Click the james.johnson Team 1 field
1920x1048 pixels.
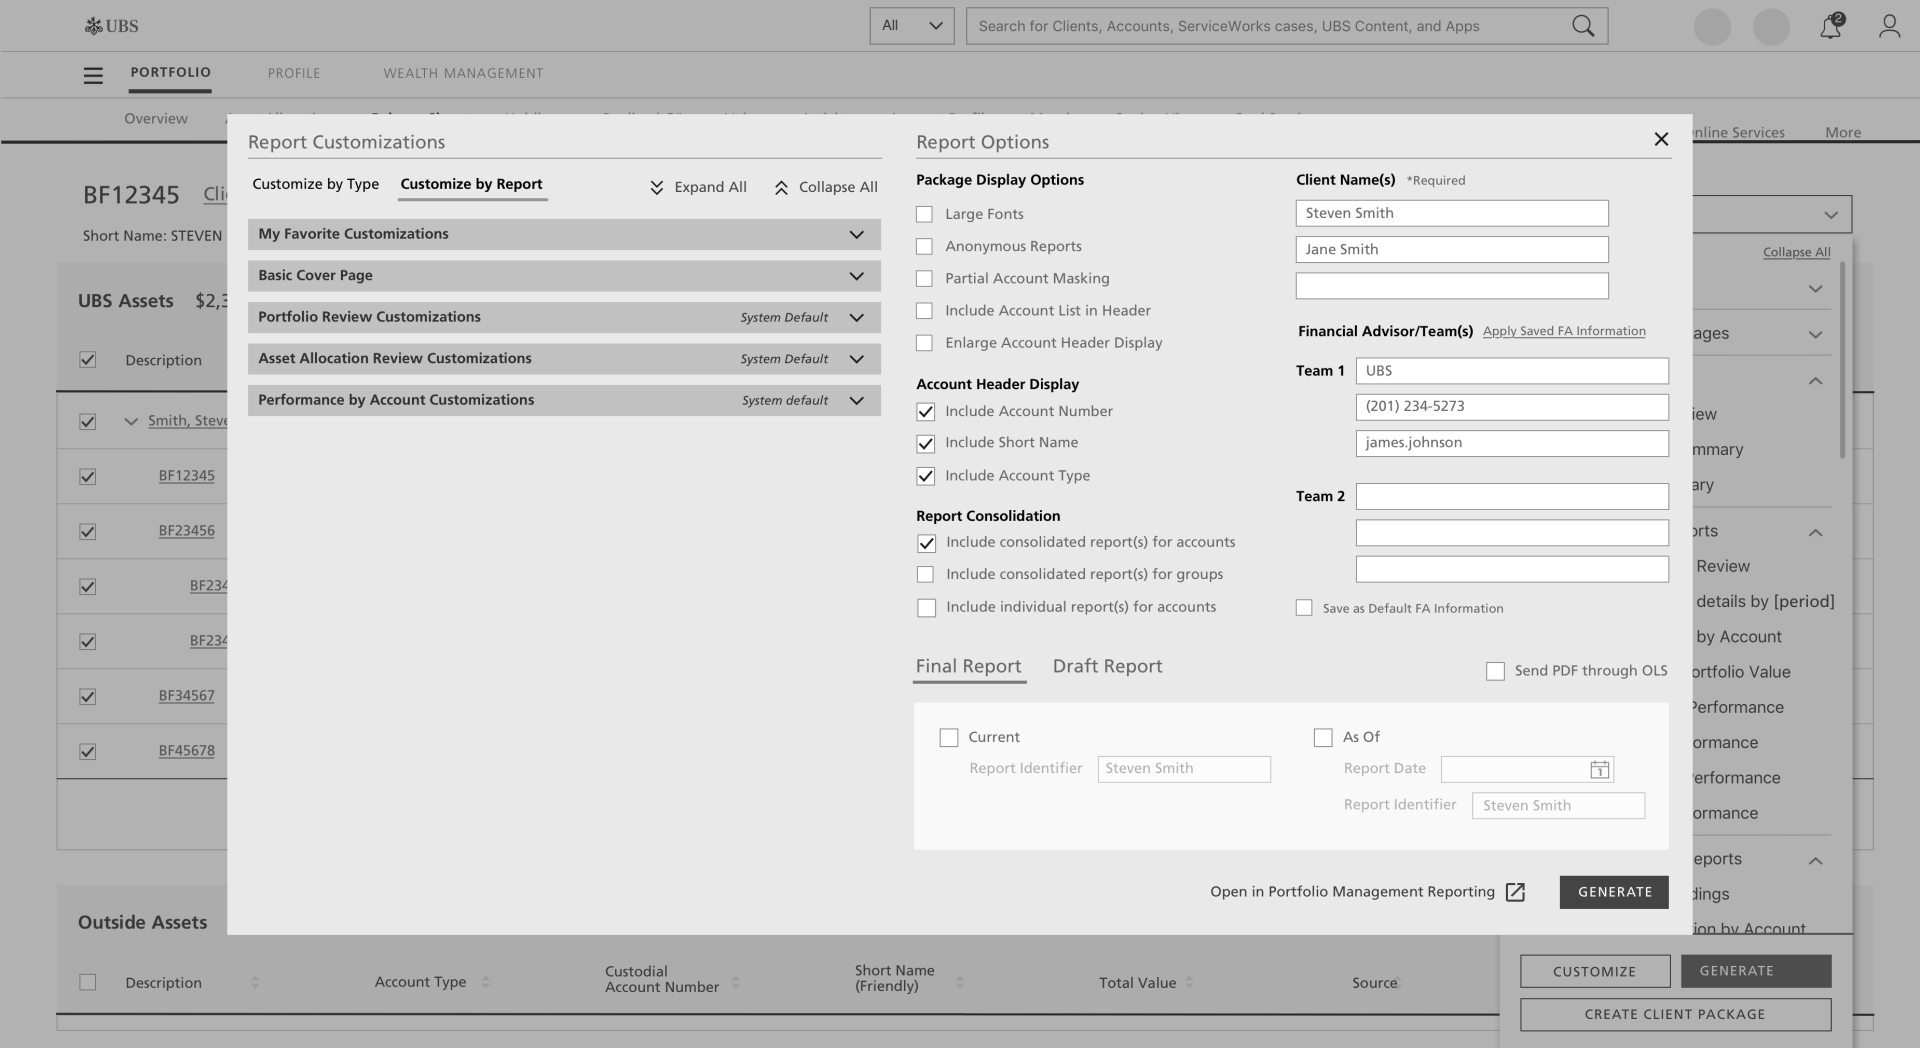pos(1512,443)
